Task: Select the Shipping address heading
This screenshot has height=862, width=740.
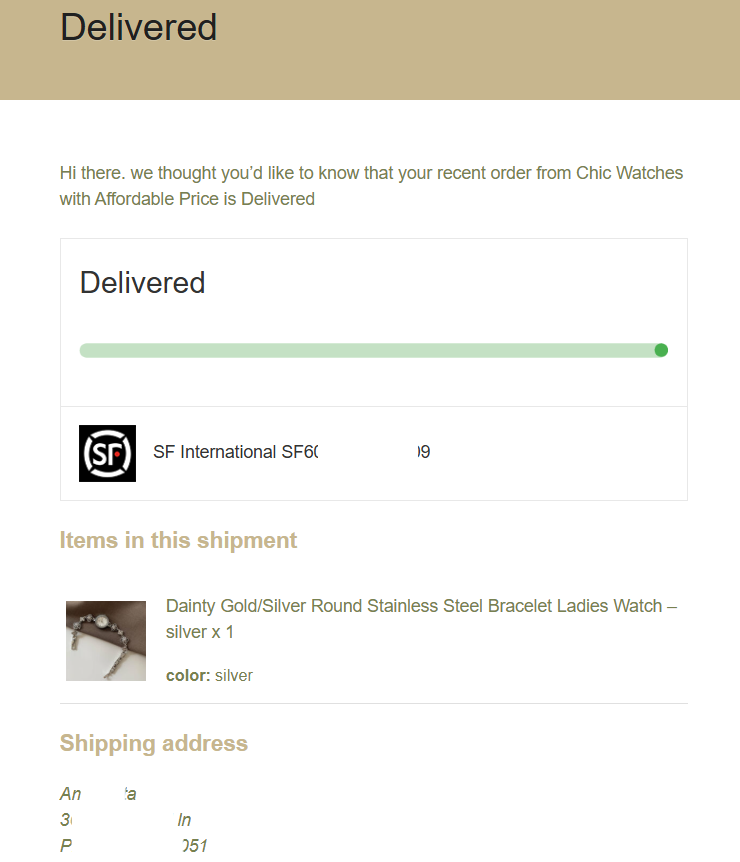Action: point(154,743)
